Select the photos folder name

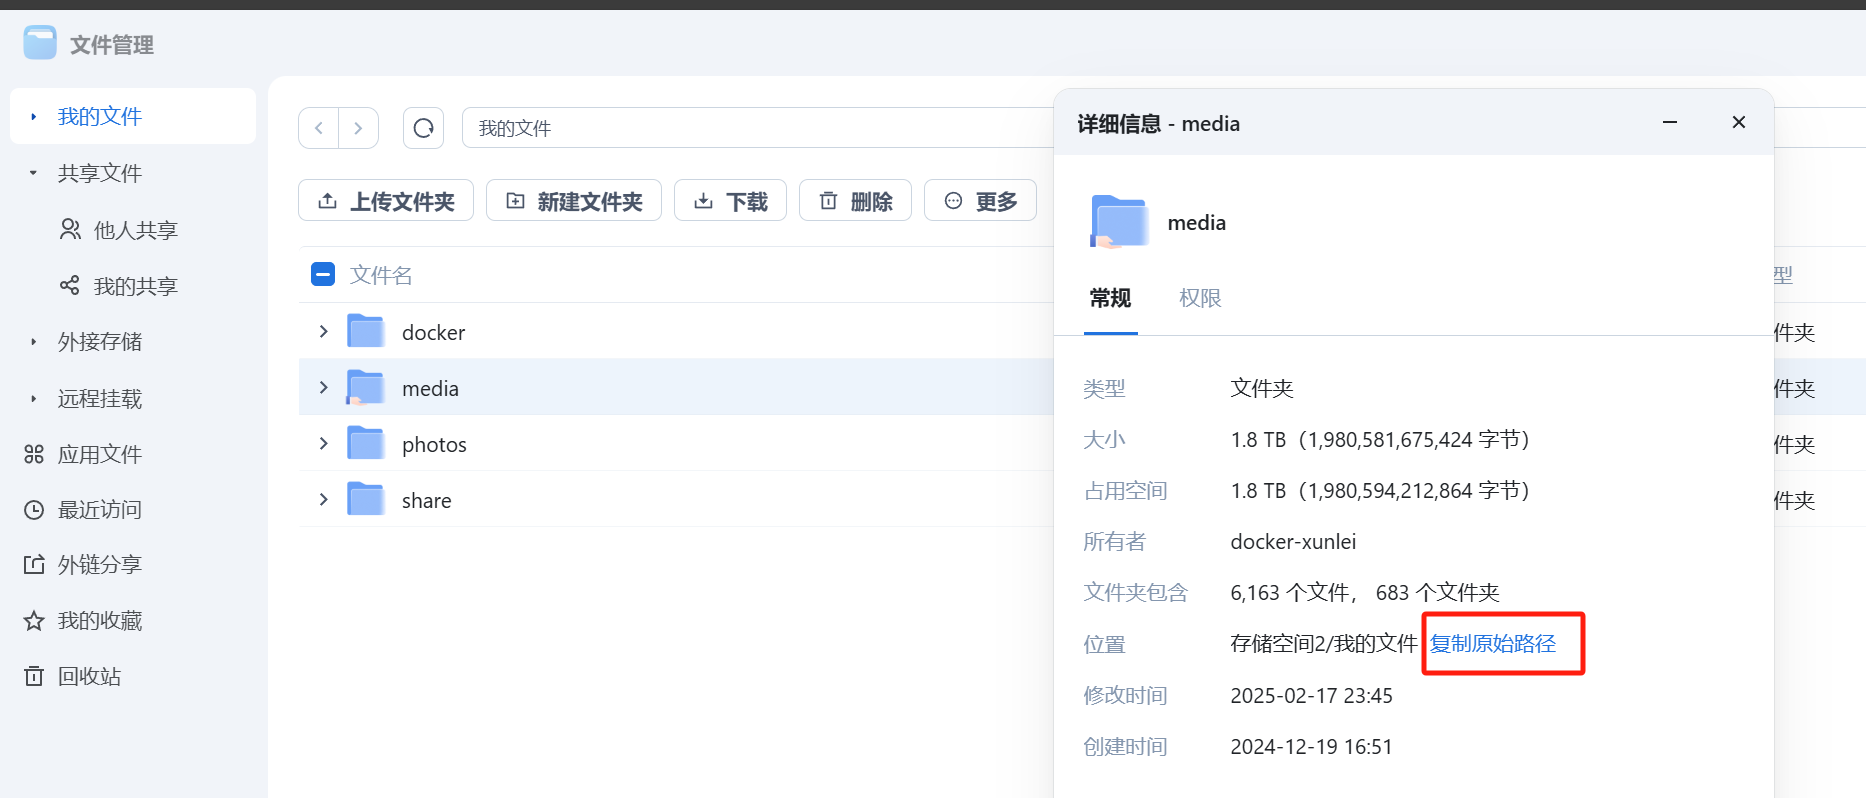tap(434, 444)
